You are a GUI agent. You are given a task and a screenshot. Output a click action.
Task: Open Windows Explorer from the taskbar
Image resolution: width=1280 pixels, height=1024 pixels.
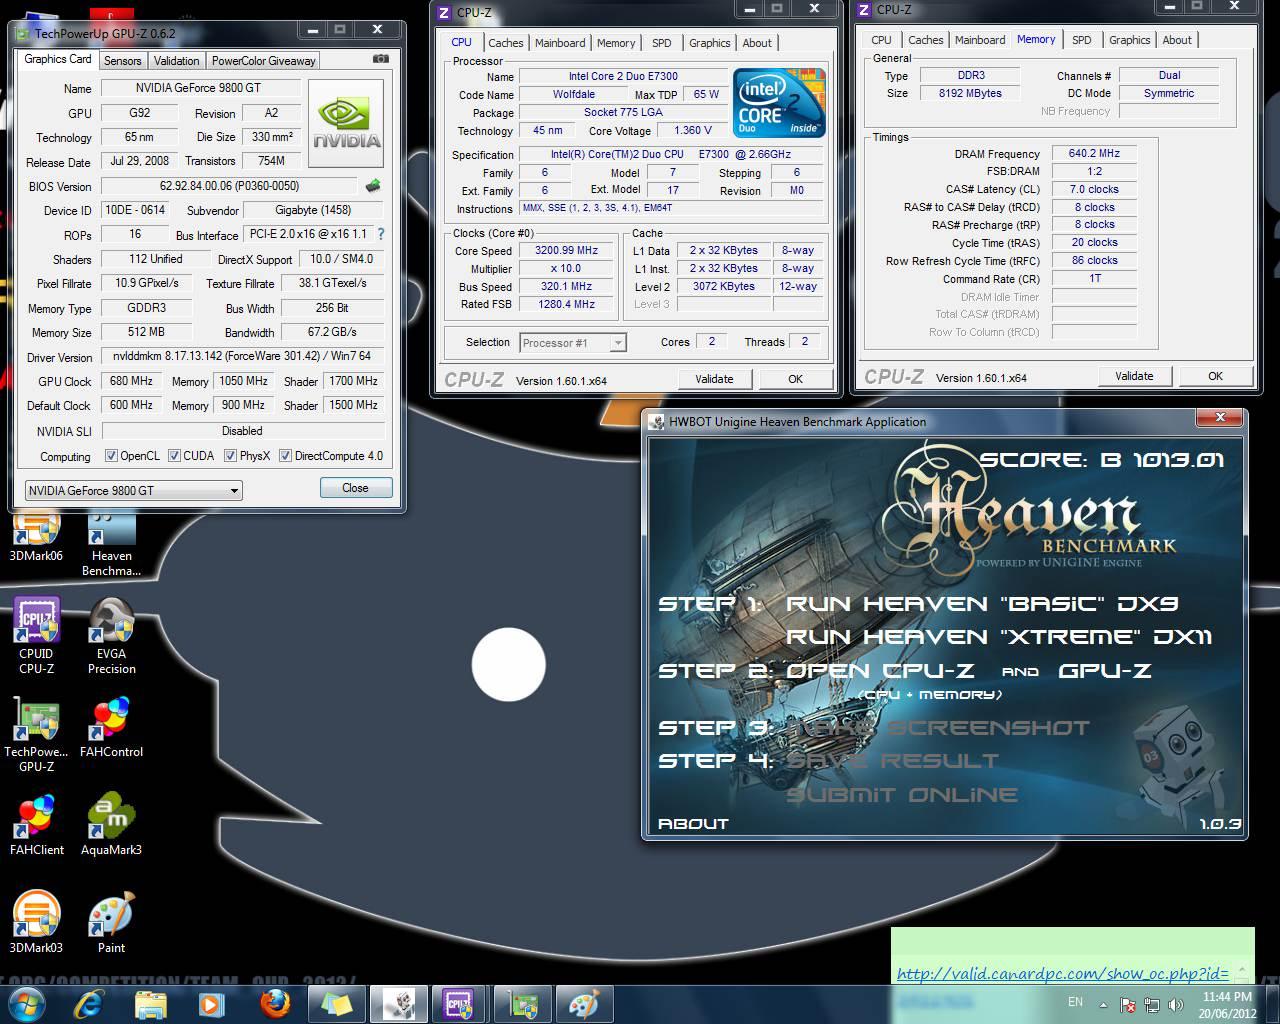click(150, 1003)
